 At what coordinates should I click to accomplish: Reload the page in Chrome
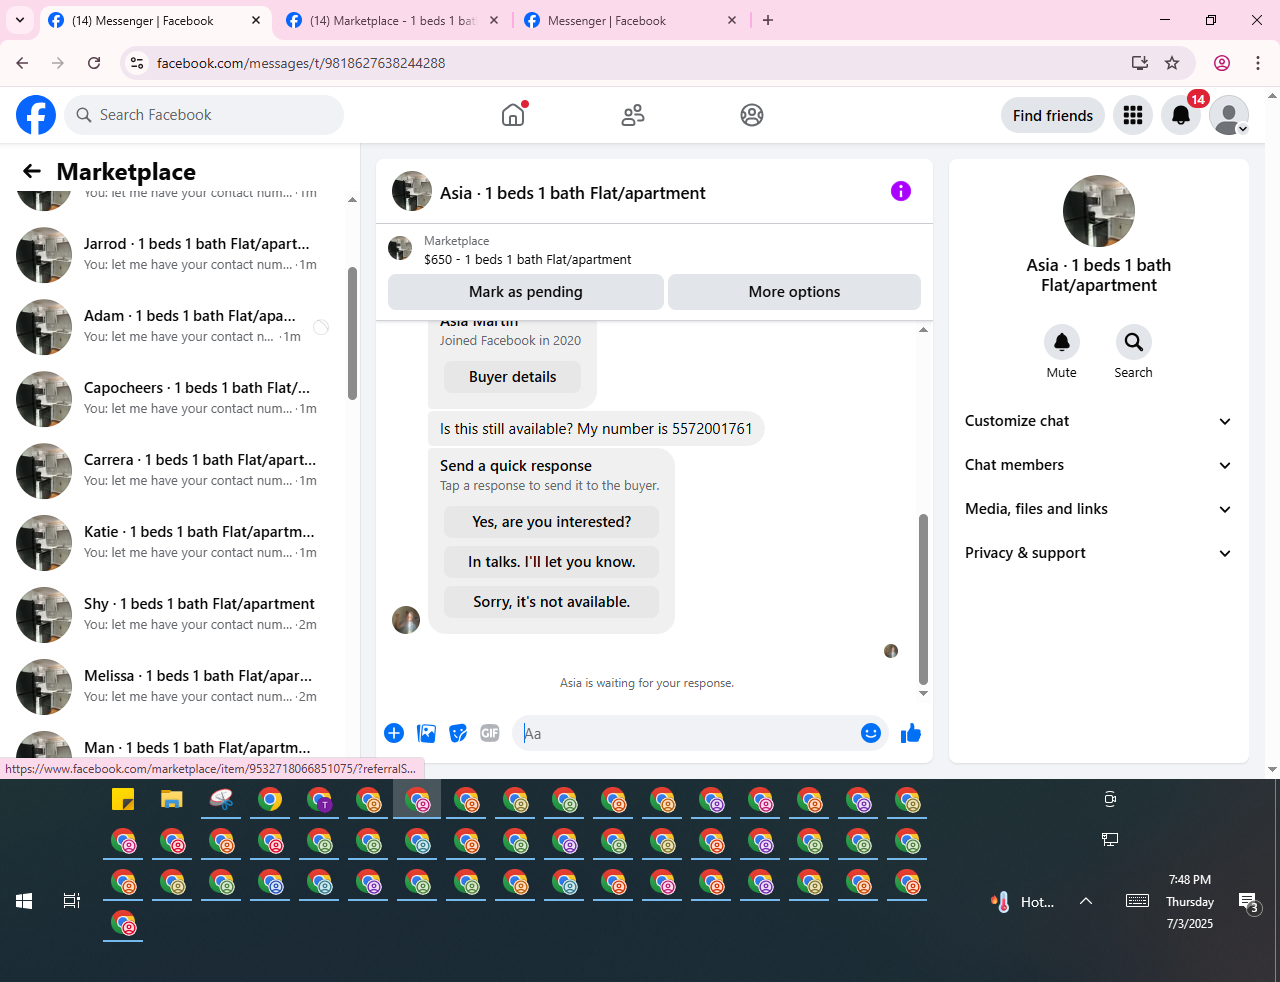(94, 63)
